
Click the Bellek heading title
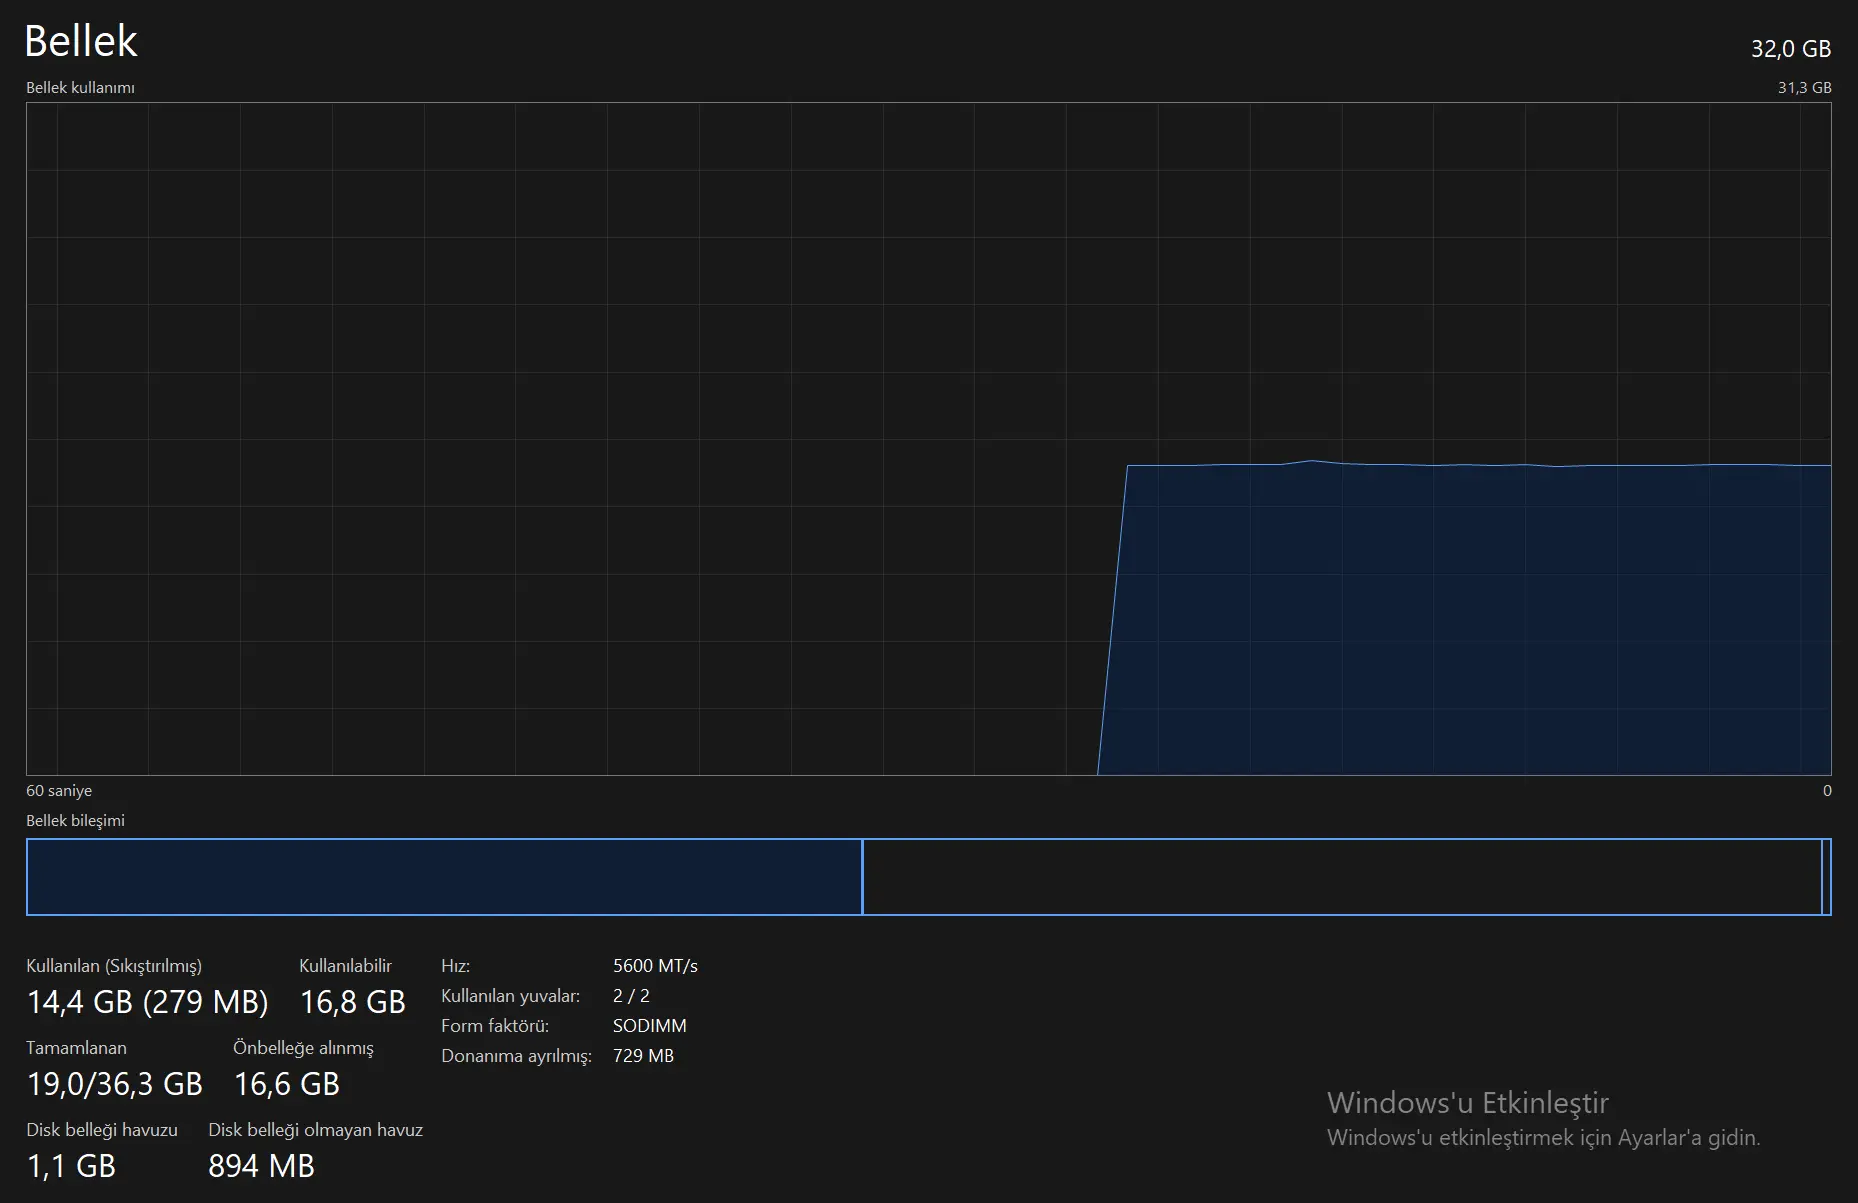click(x=81, y=41)
